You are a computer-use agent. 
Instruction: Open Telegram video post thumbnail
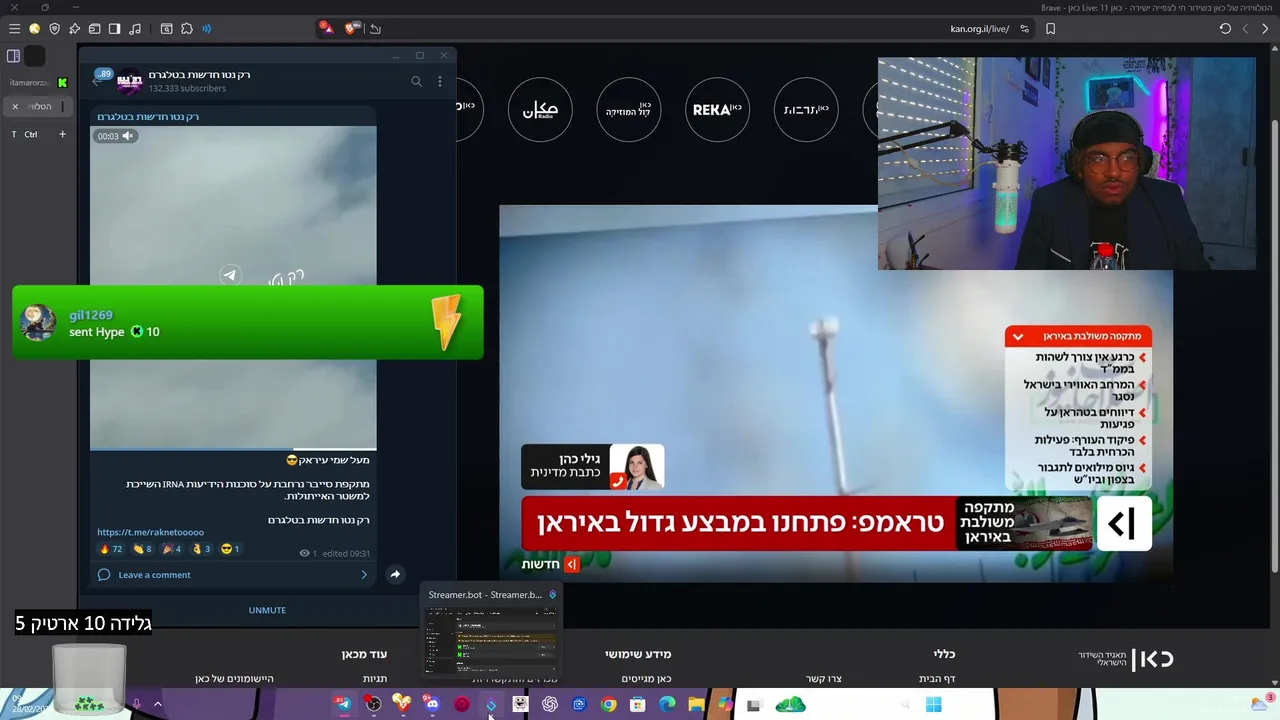[x=233, y=288]
